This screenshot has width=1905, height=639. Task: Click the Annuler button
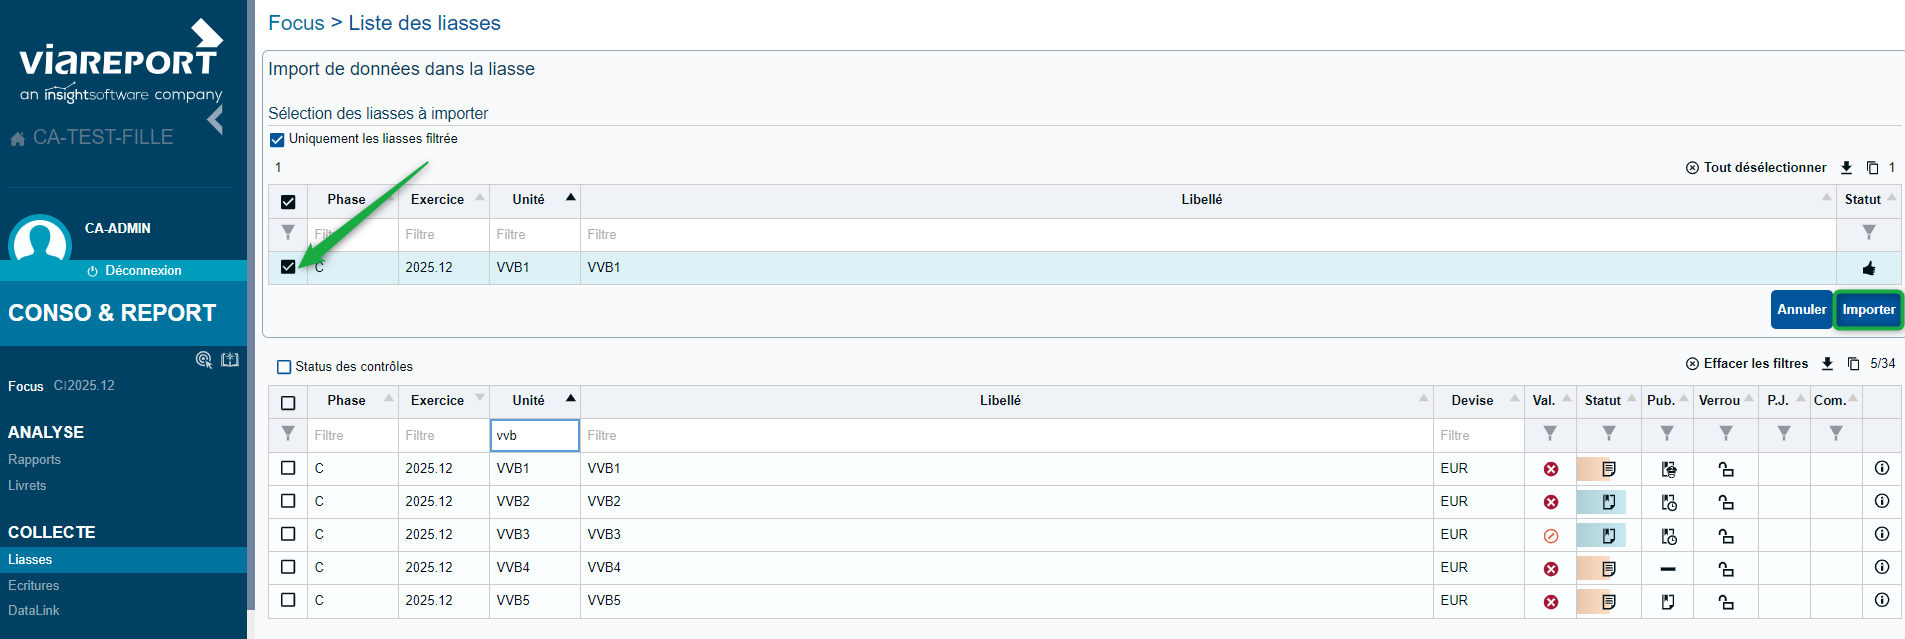click(1802, 310)
